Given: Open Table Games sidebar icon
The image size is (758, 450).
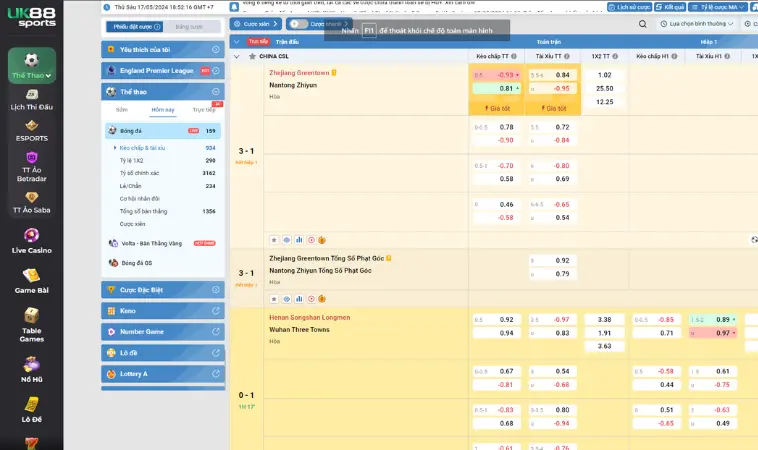Looking at the screenshot, I should 31,323.
